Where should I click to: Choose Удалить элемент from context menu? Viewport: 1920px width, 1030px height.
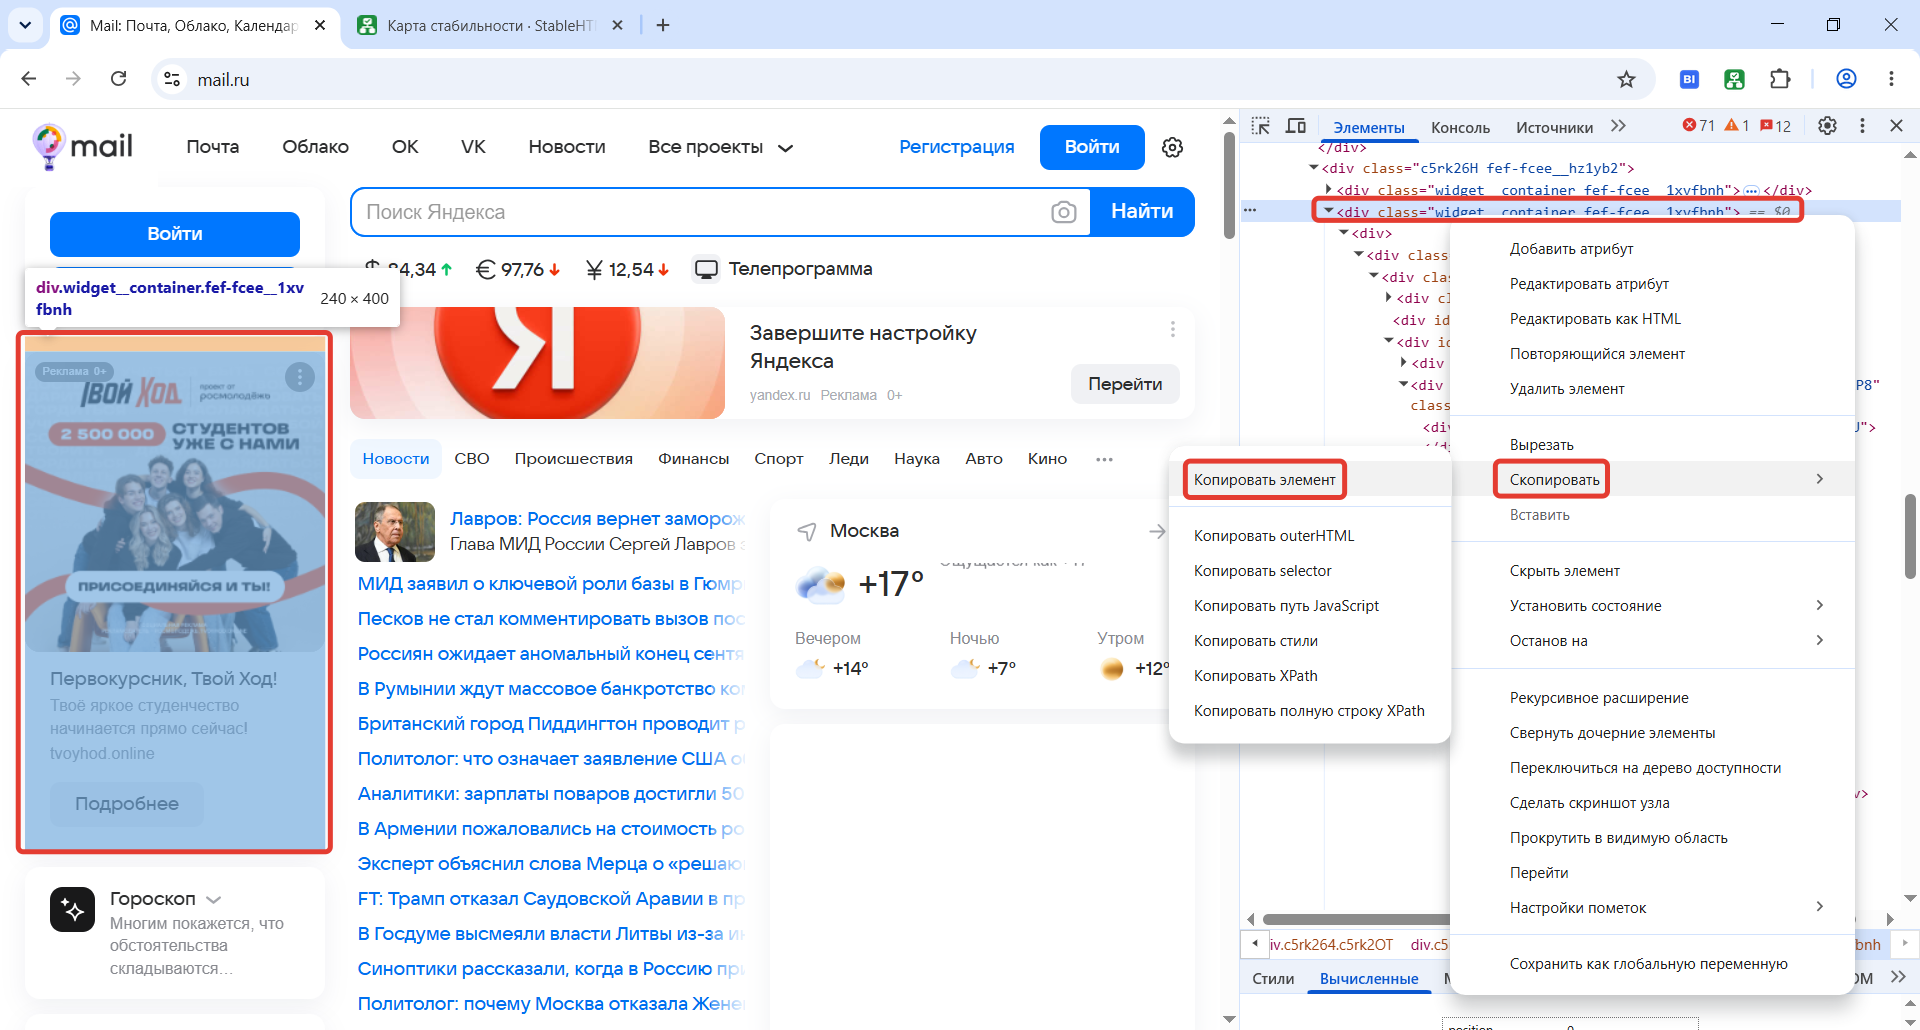pos(1567,389)
